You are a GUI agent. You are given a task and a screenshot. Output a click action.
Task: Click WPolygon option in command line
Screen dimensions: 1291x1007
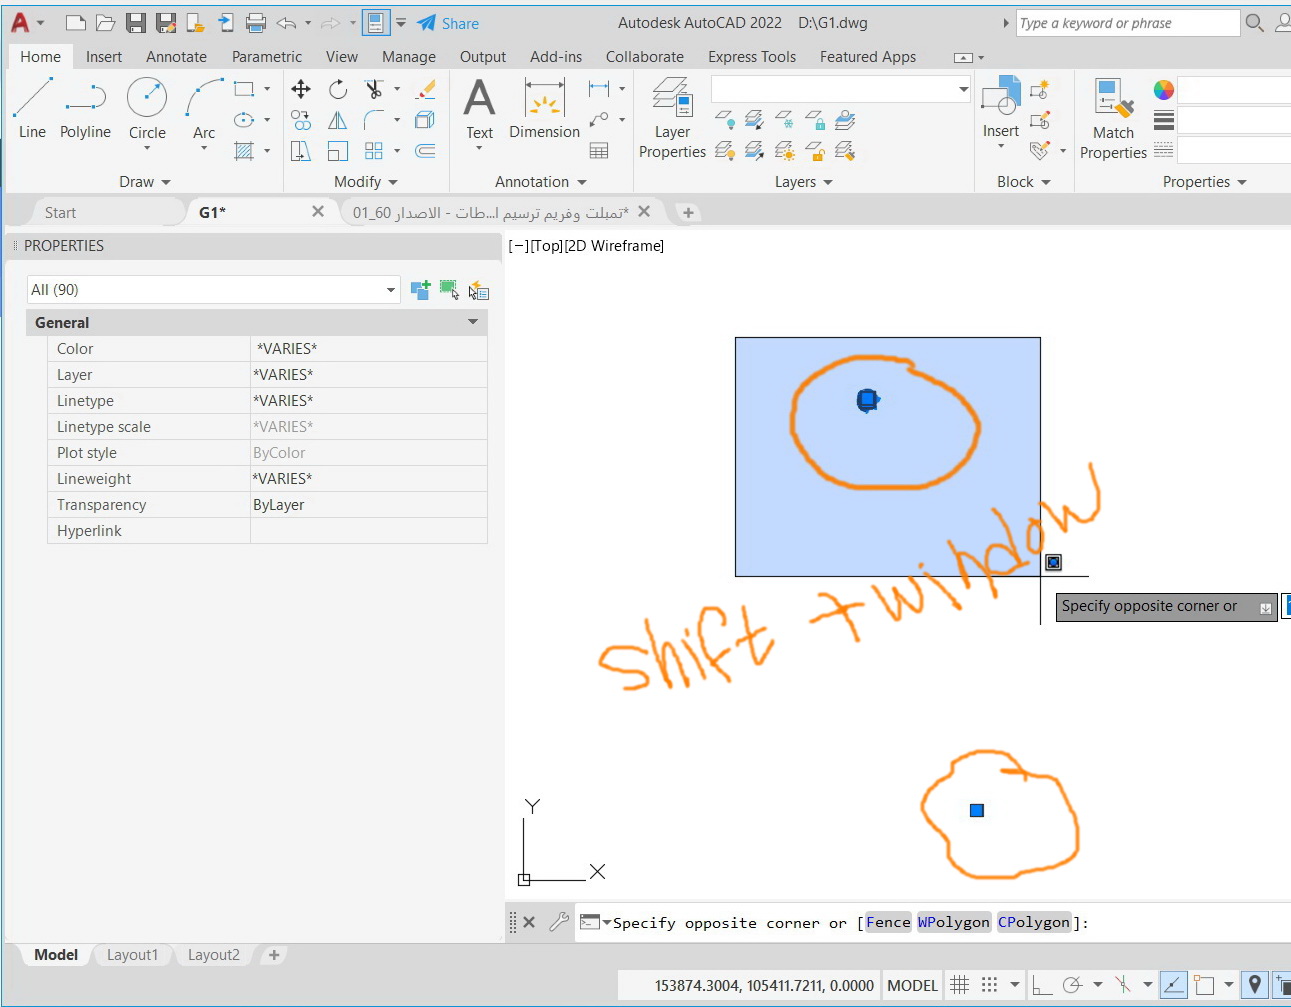[x=953, y=922]
